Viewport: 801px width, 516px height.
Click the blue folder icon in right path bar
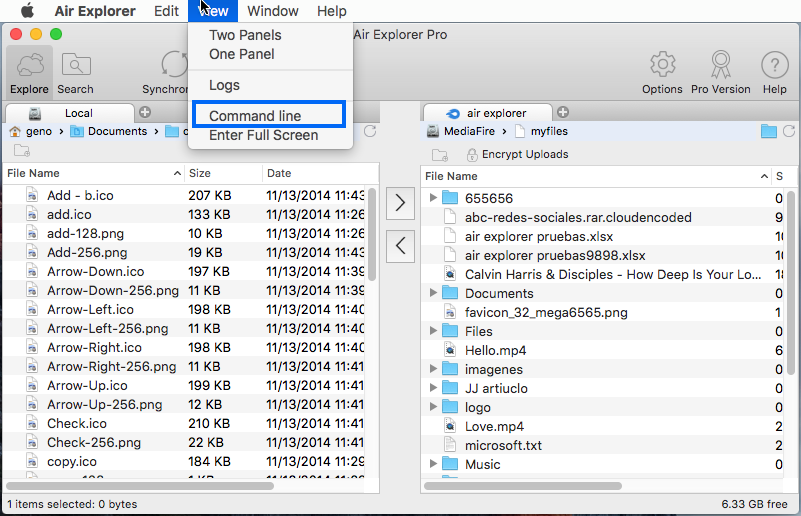768,131
